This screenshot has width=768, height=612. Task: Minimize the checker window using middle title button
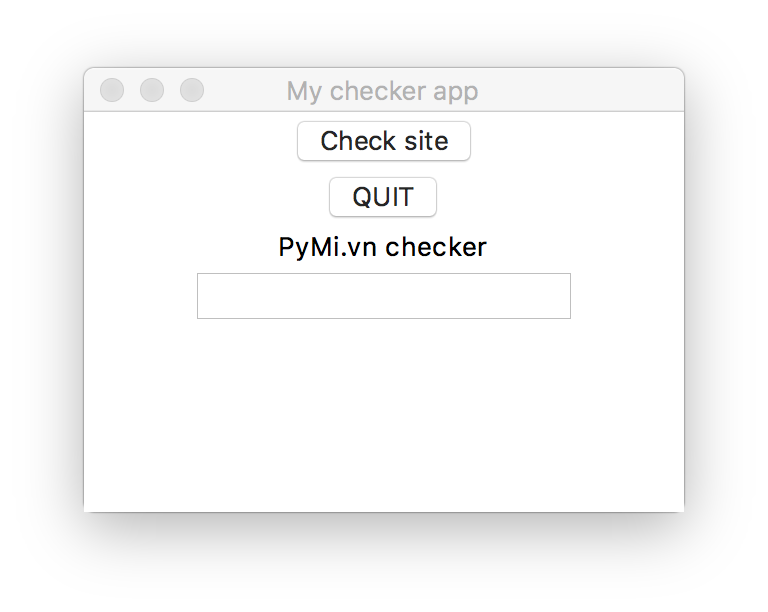pyautogui.click(x=152, y=90)
